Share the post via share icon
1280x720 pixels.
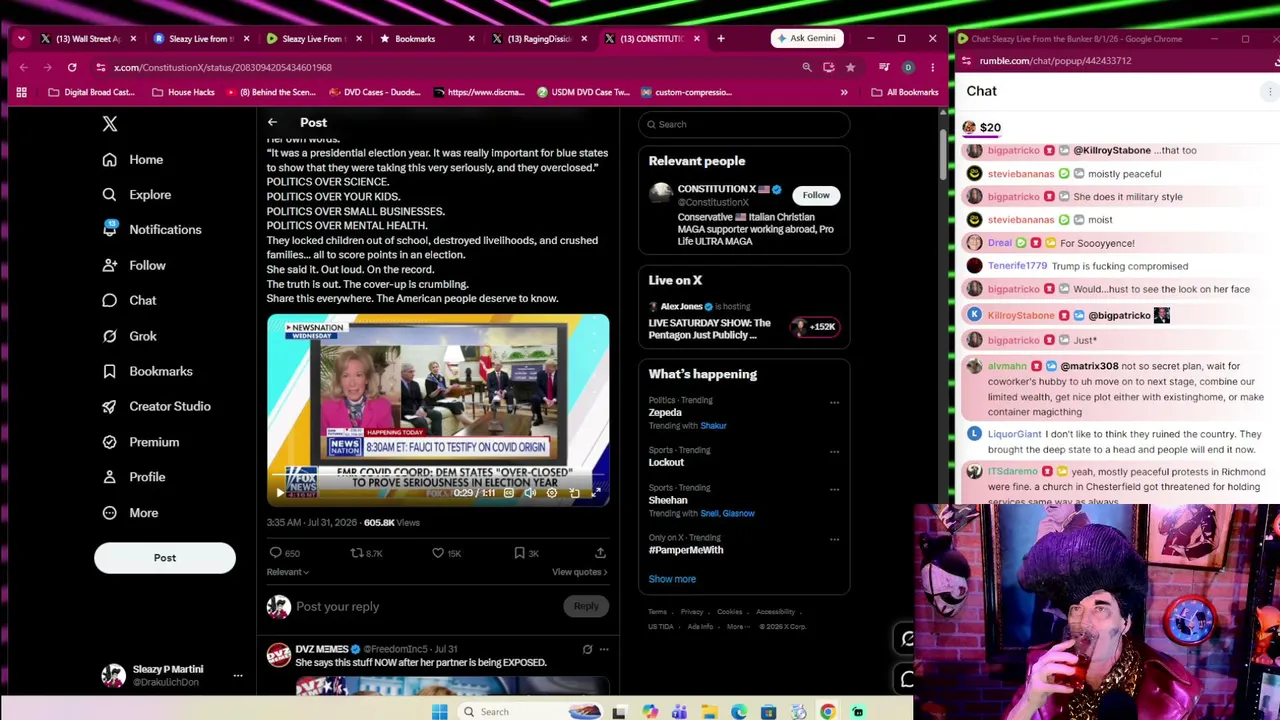(600, 553)
